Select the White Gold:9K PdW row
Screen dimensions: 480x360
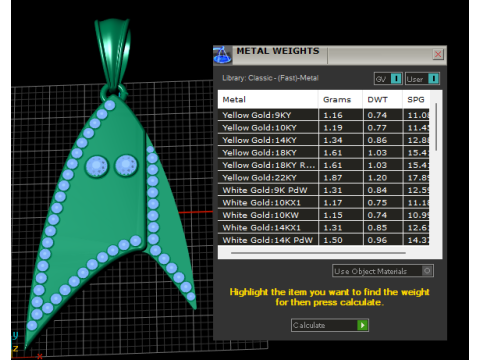point(323,190)
